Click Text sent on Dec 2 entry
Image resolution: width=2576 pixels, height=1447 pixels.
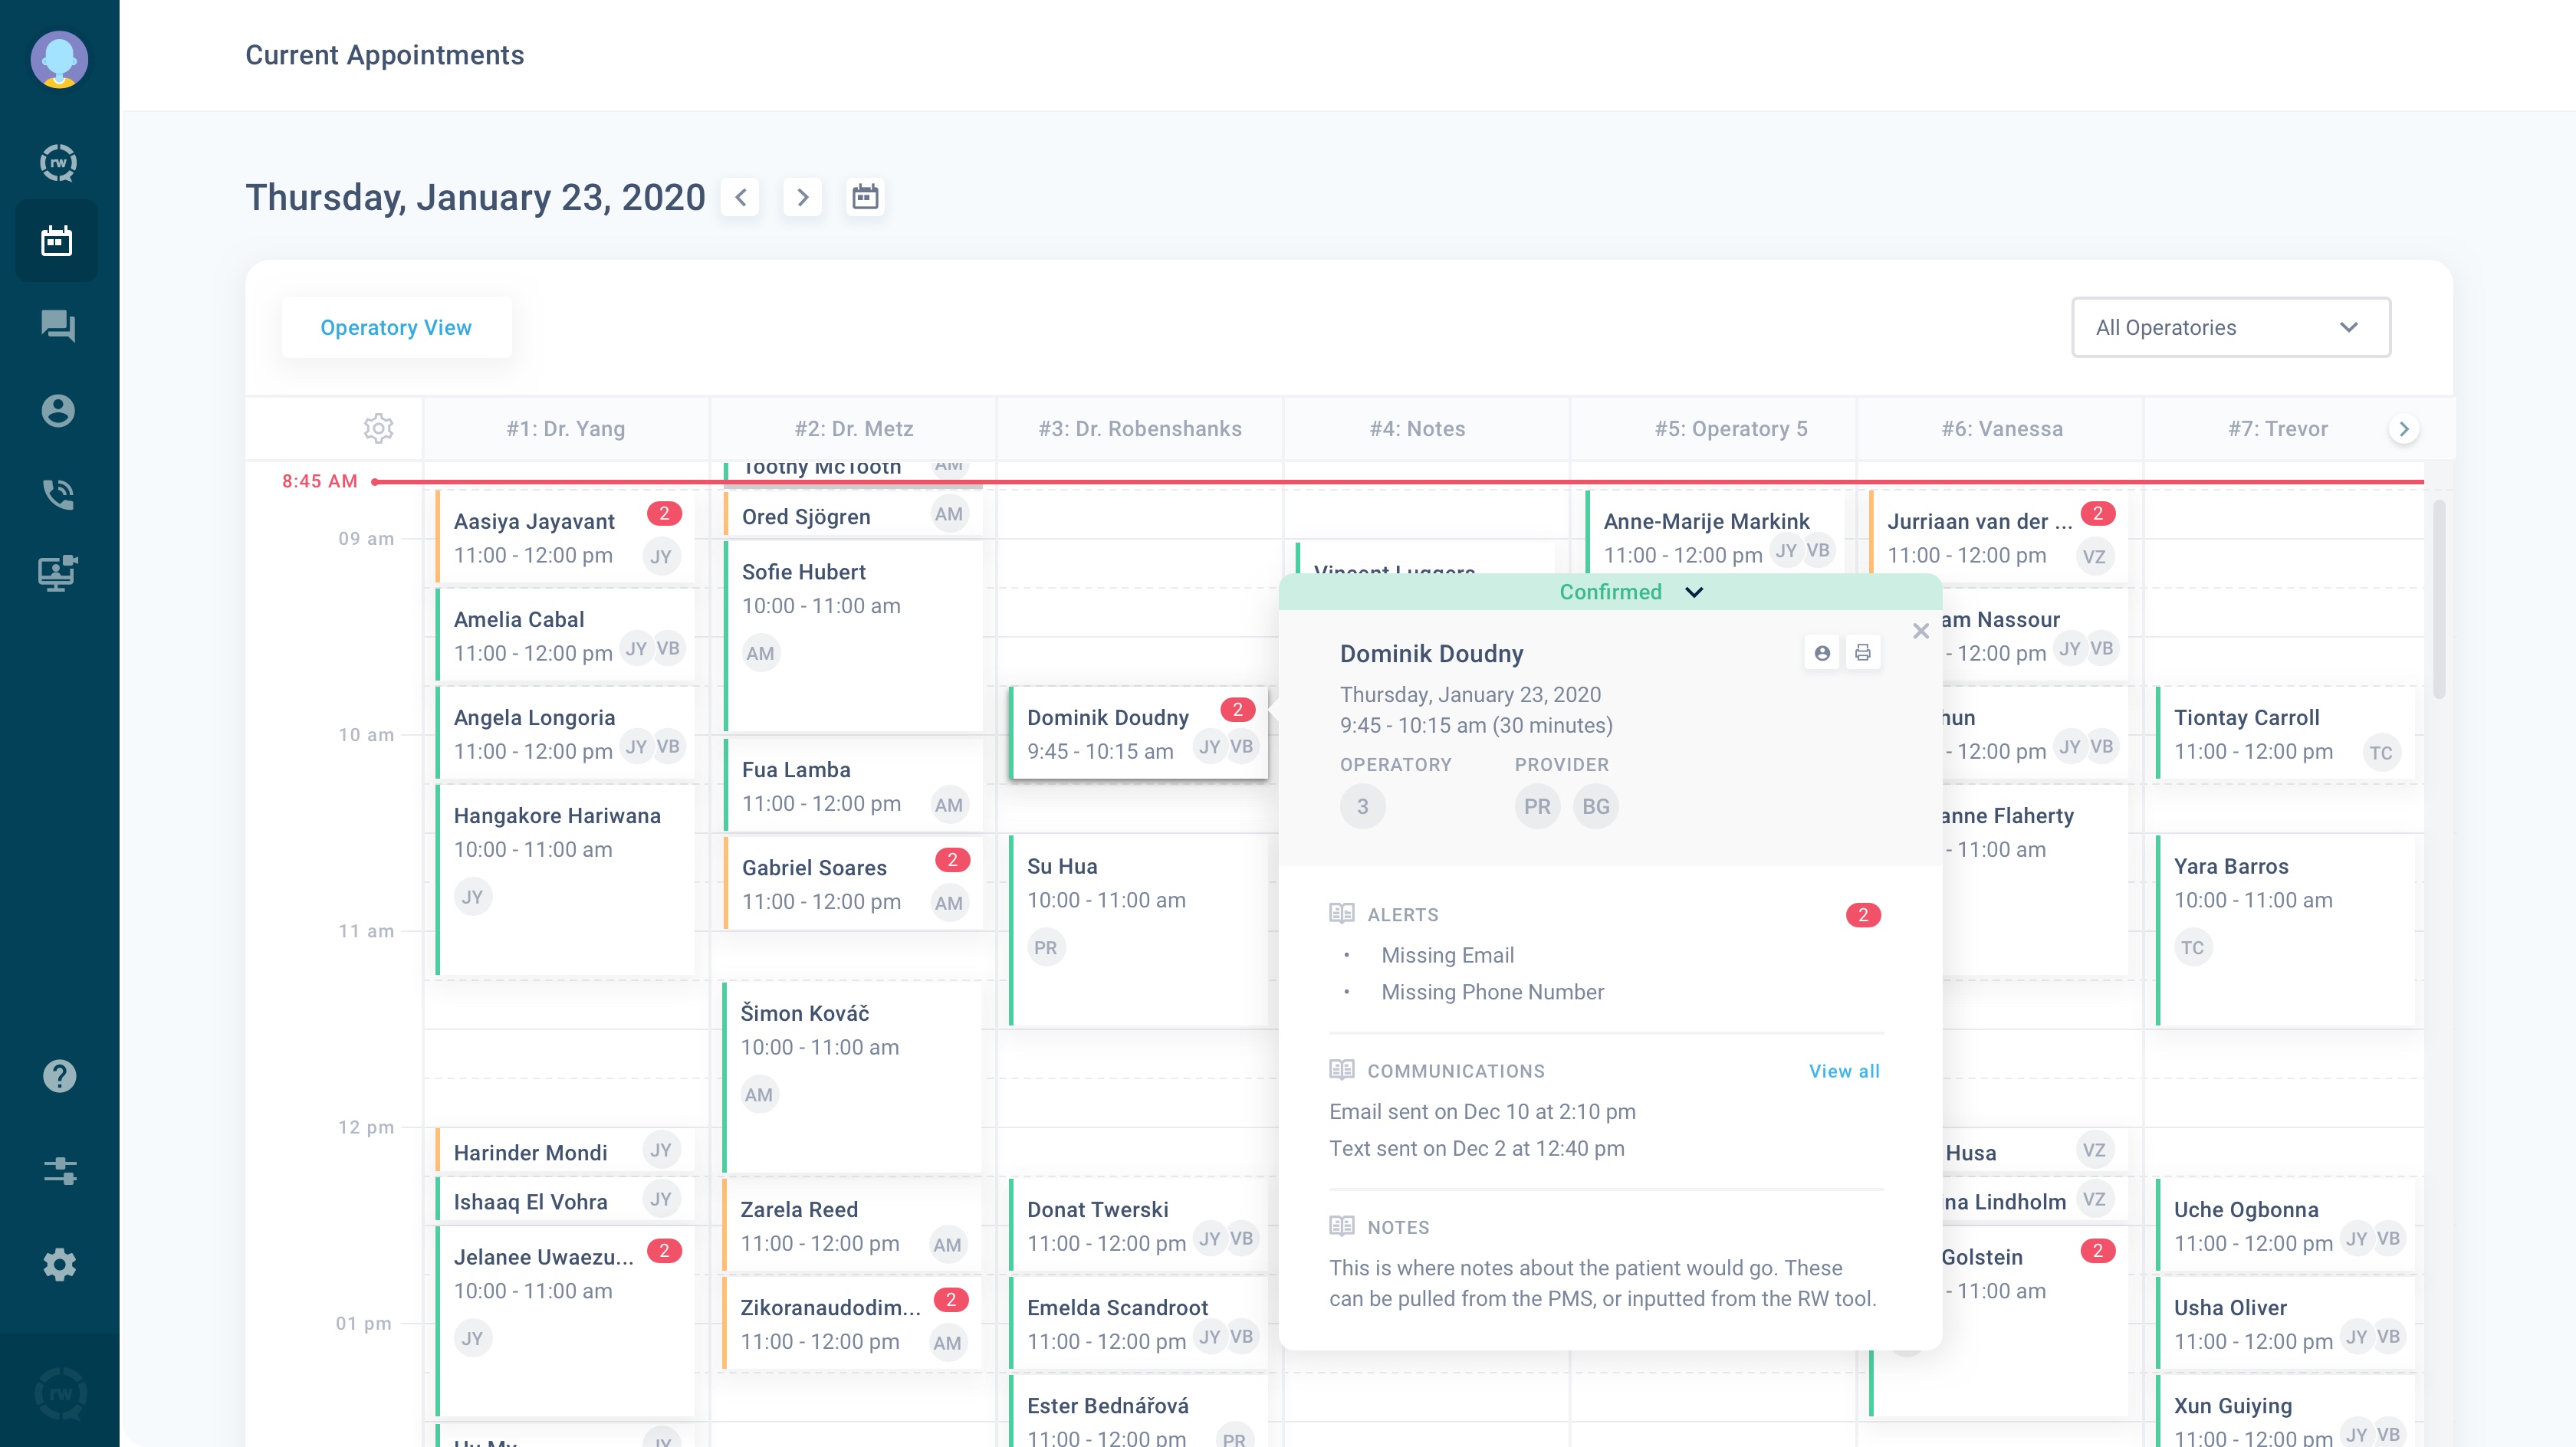point(1476,1148)
